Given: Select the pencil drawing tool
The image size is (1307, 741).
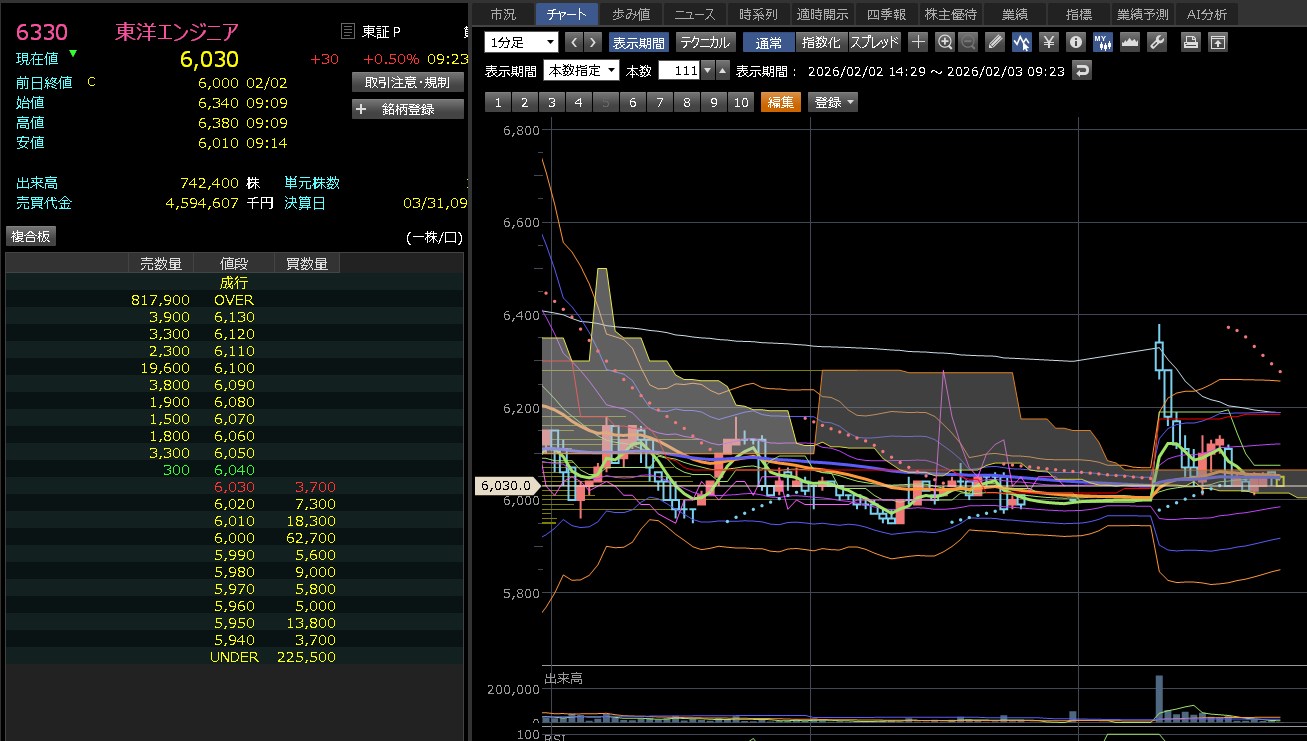Looking at the screenshot, I should [994, 42].
